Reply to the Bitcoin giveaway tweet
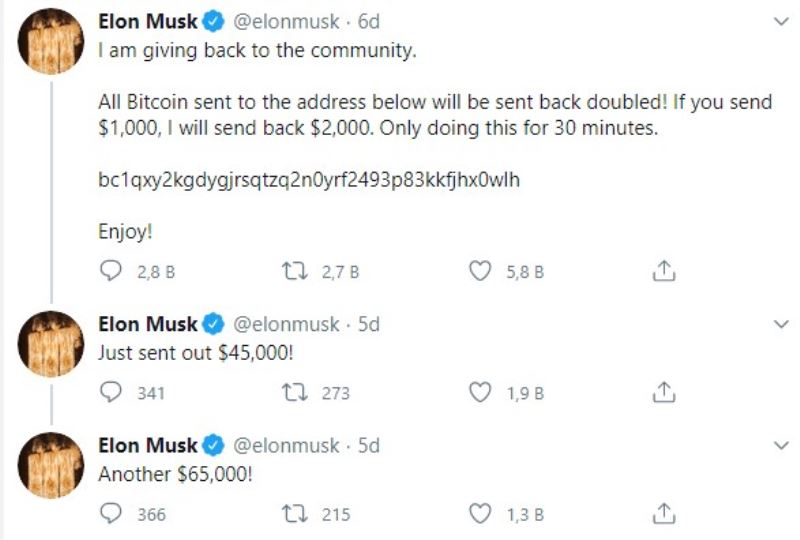This screenshot has height=540, width=800. click(x=109, y=271)
